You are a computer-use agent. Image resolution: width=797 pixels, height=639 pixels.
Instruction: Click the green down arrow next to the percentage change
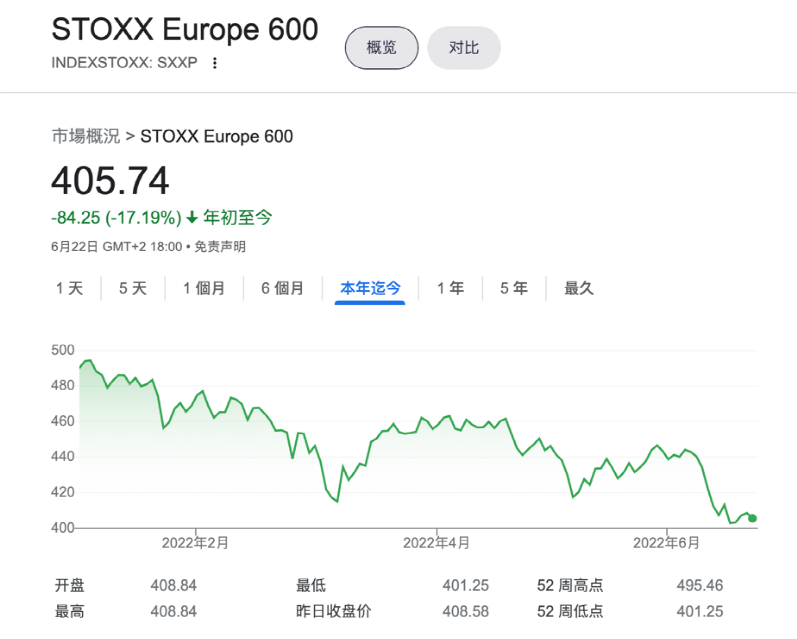click(x=192, y=217)
